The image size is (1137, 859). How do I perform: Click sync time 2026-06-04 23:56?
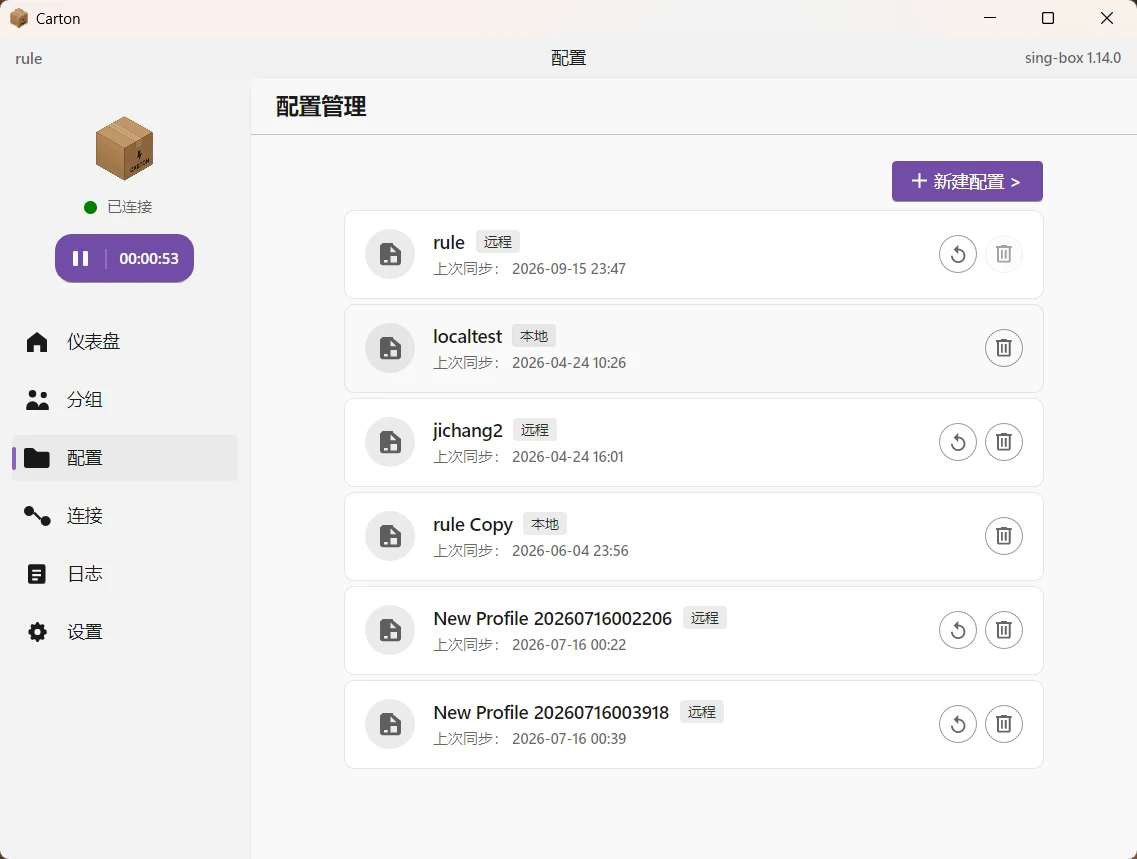coord(570,551)
